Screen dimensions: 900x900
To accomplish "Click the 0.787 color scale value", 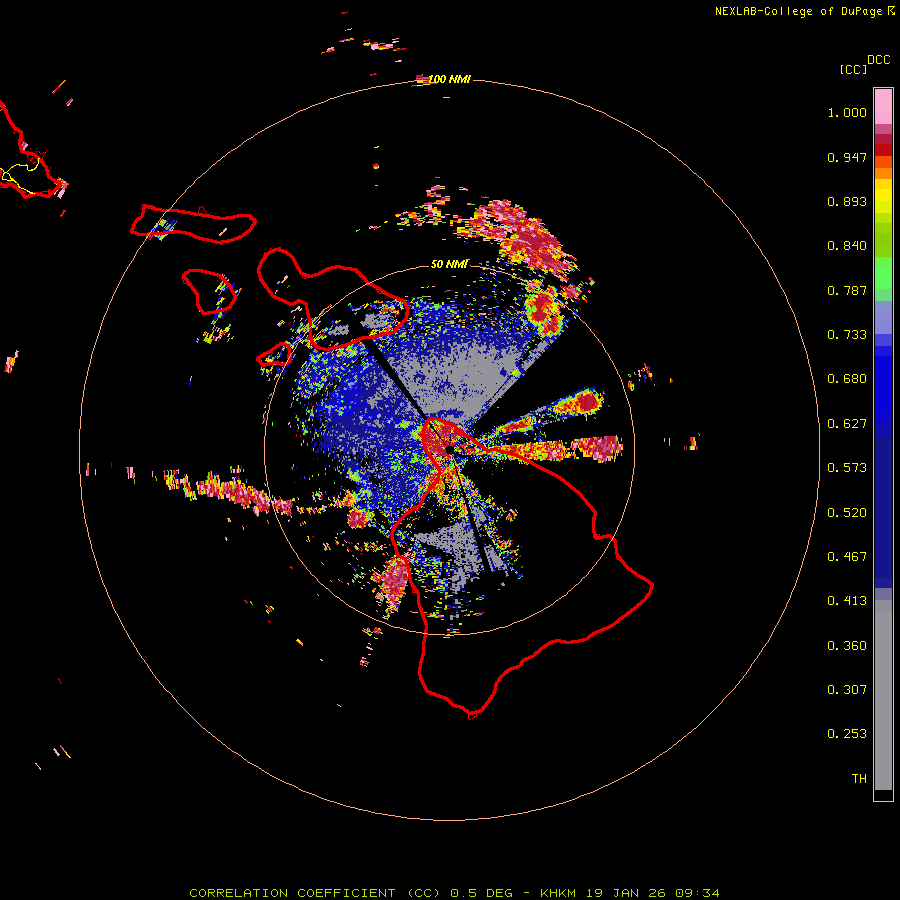I will [x=847, y=290].
